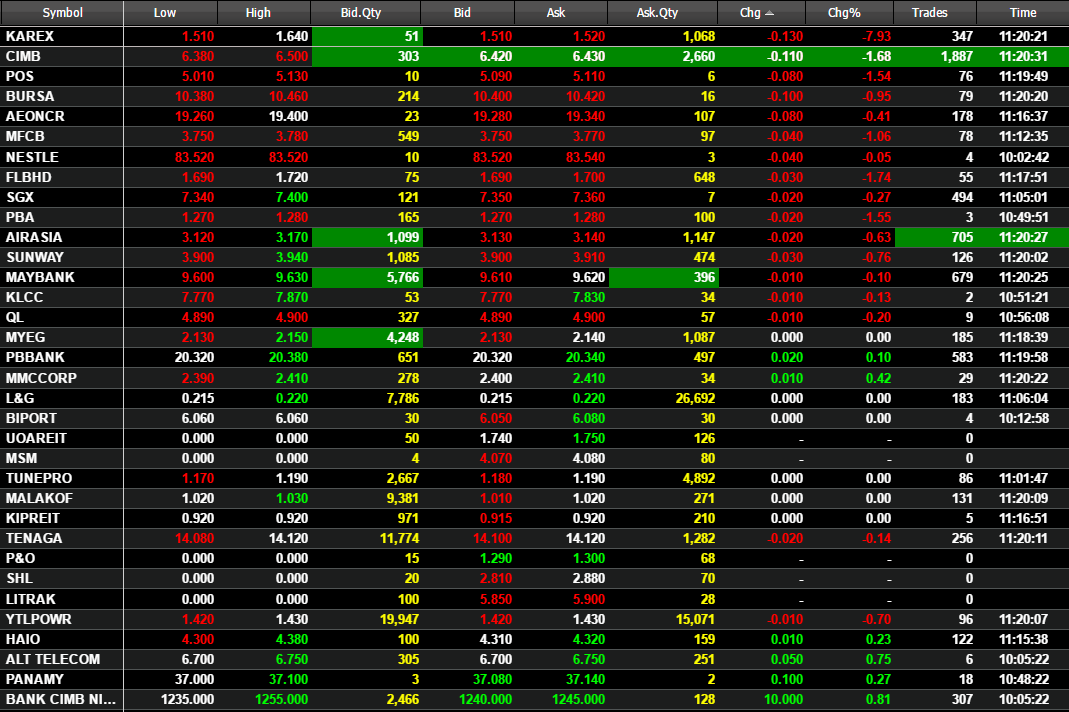Select the PBBANK symbol
This screenshot has width=1069, height=712.
[x=35, y=357]
